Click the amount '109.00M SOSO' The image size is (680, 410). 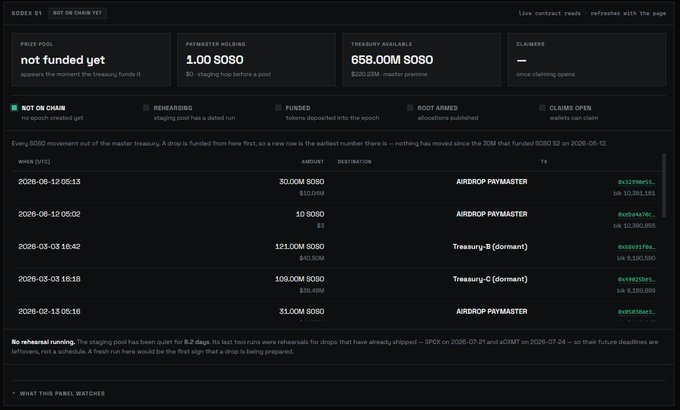point(300,279)
